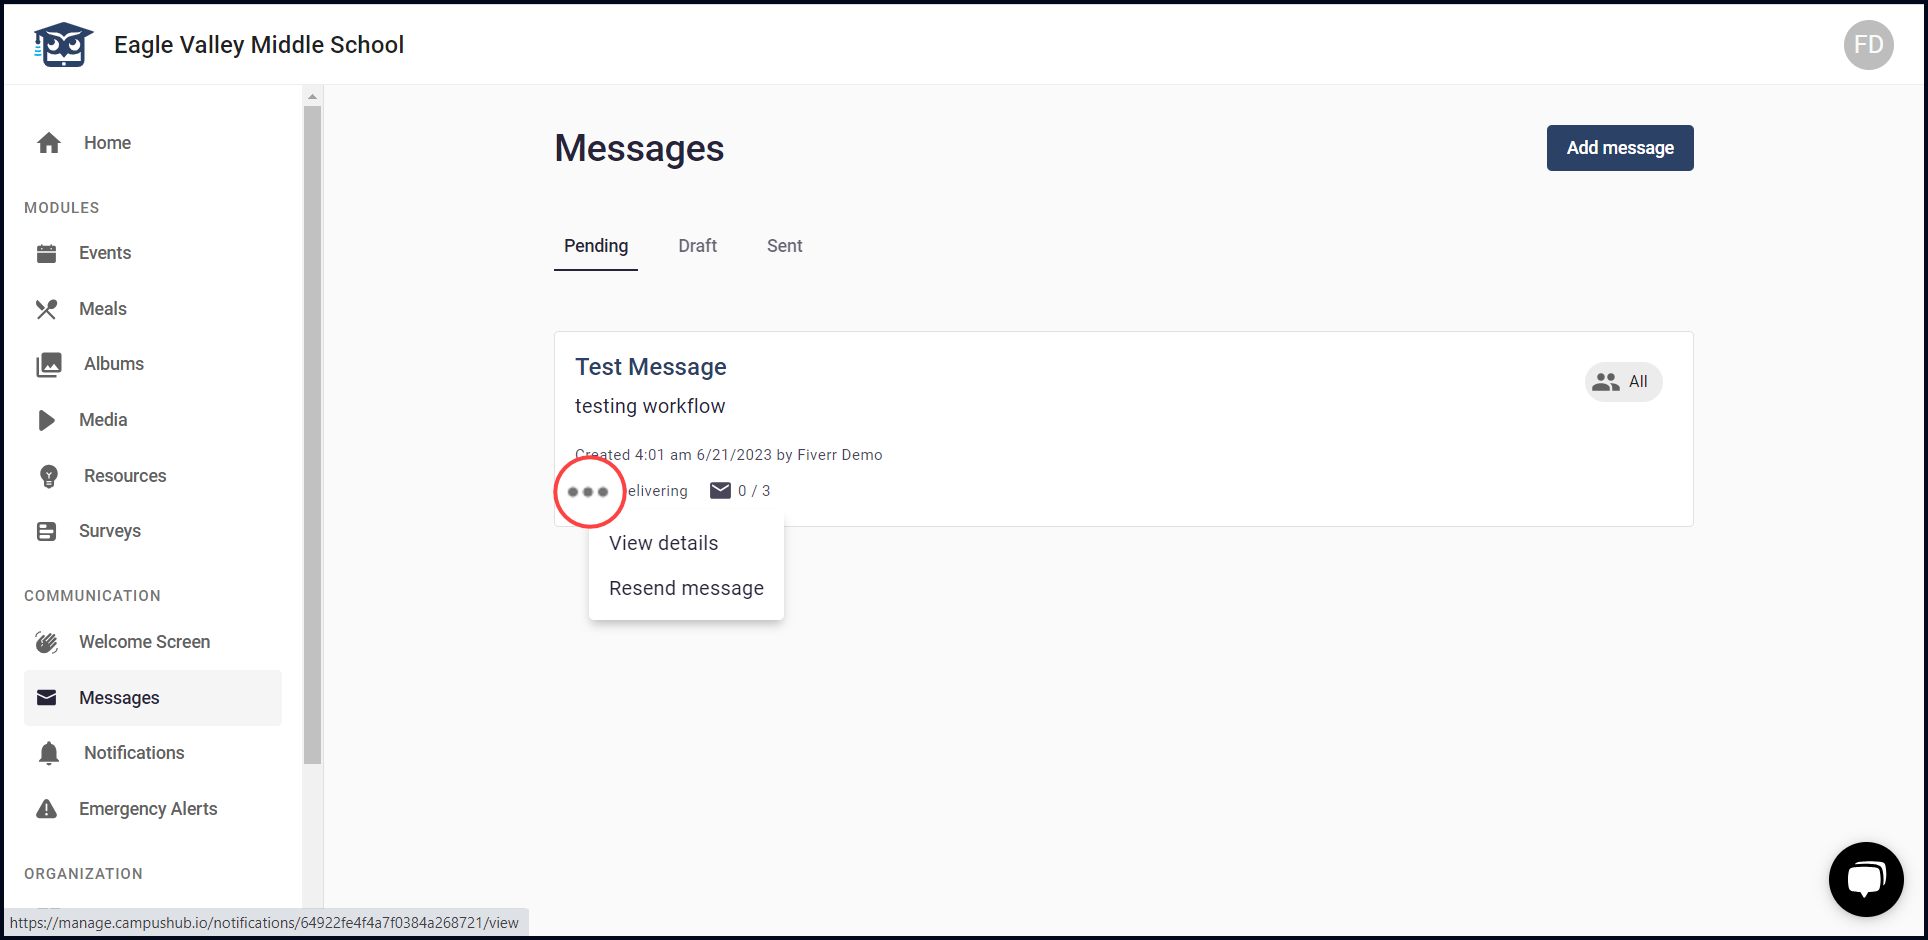Choose Resend message from the popup menu
The image size is (1928, 940).
click(686, 588)
